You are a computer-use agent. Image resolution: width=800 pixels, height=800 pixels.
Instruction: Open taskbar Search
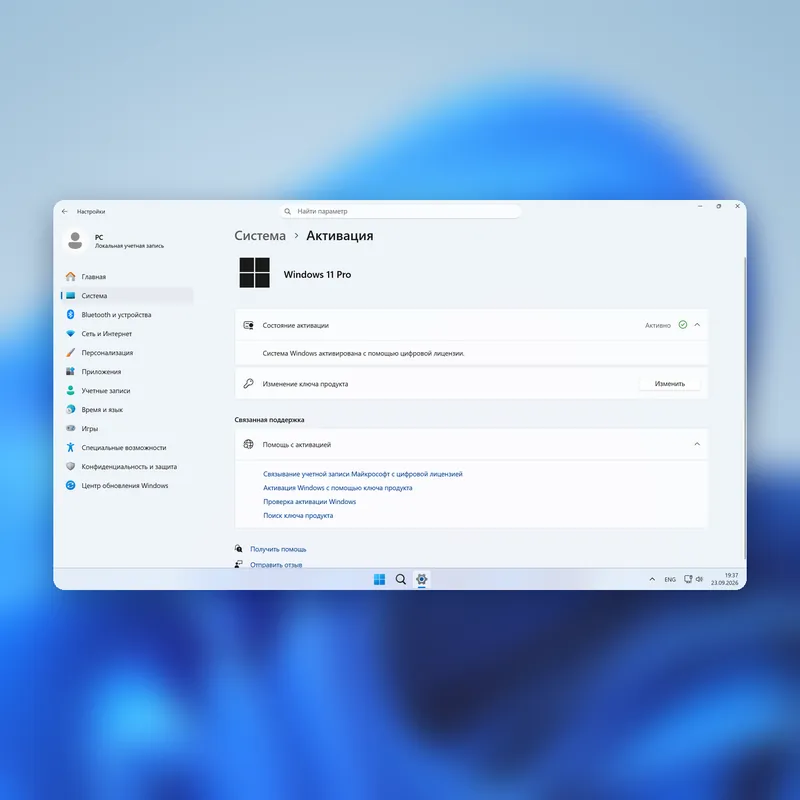pos(401,579)
